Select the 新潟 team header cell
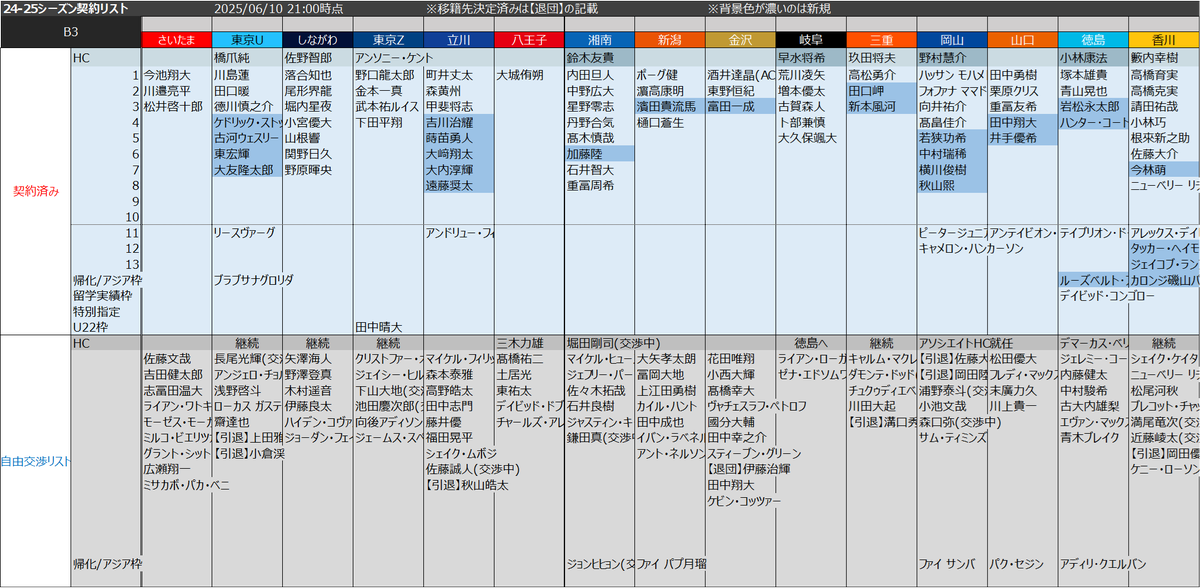1200x588 pixels. click(x=670, y=40)
